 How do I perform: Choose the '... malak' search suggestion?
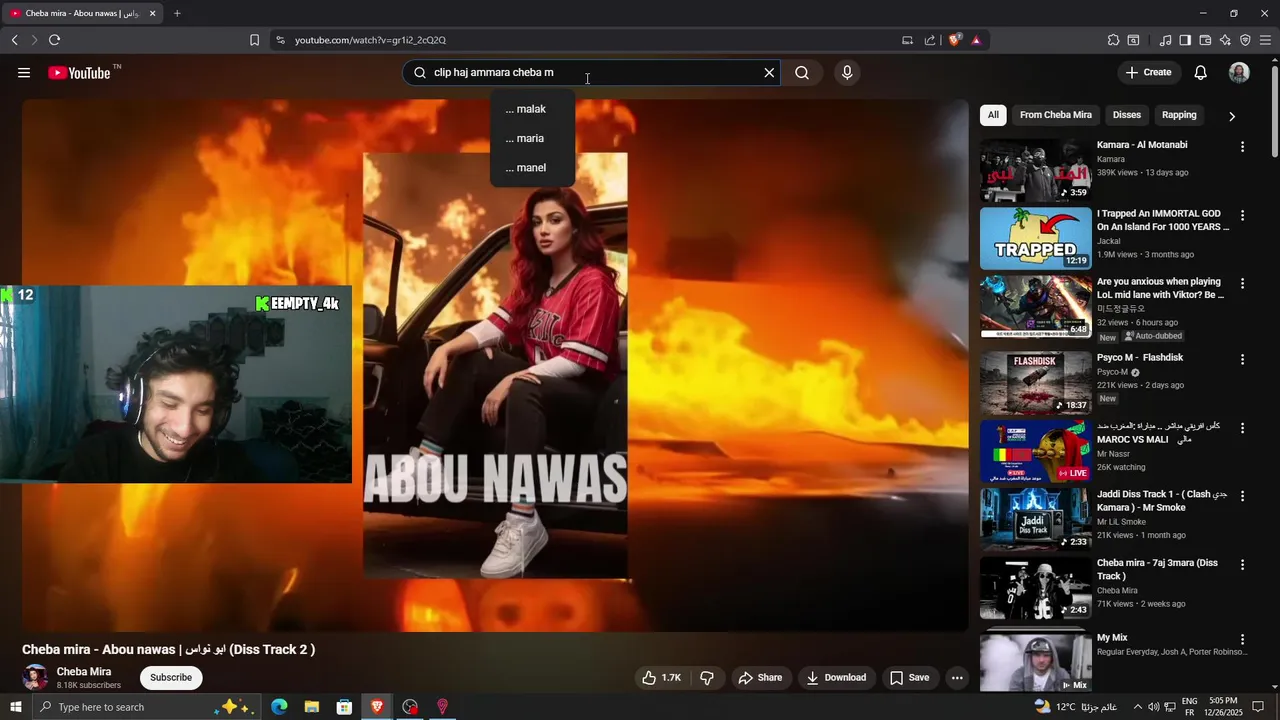click(532, 109)
